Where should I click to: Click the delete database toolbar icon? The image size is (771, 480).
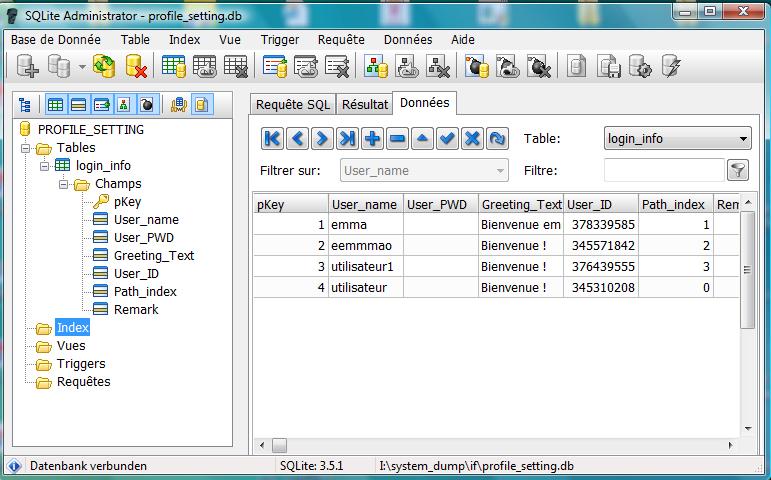click(136, 67)
